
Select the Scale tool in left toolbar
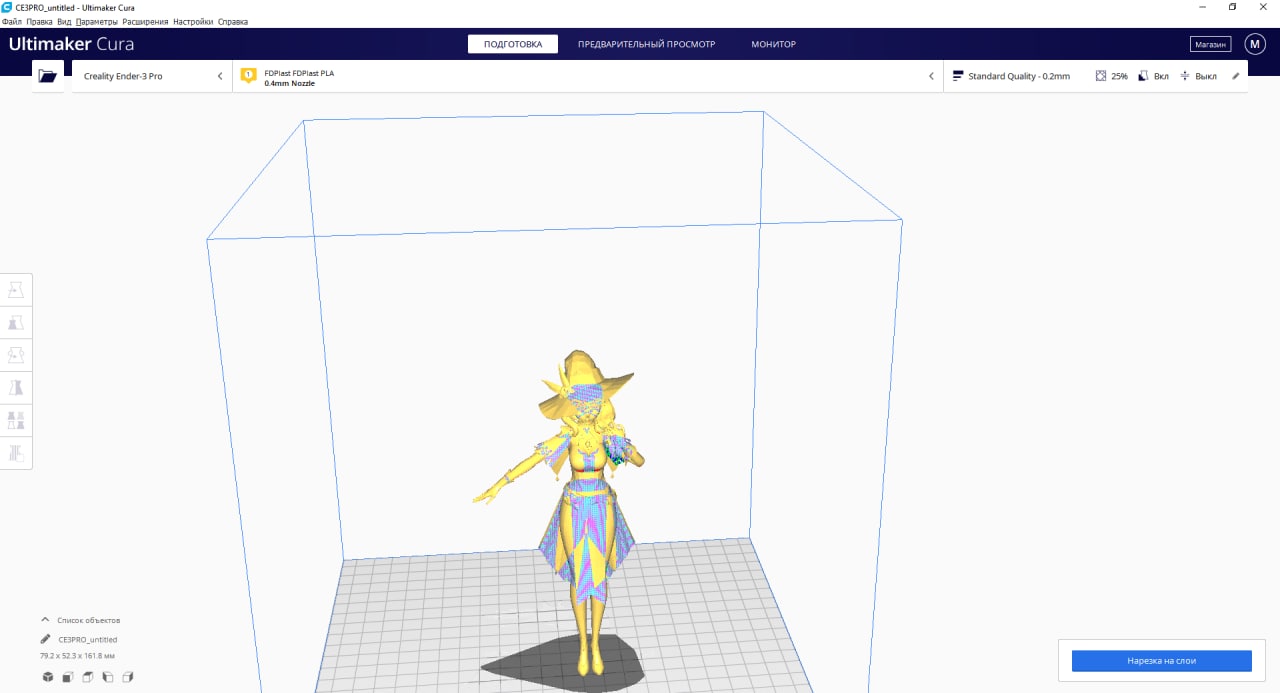coord(16,323)
